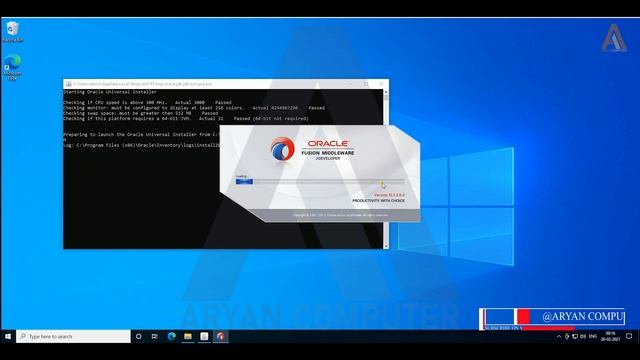The width and height of the screenshot is (640, 360).
Task: Click the 'Productivity with Choice' splash text
Action: coord(378,201)
